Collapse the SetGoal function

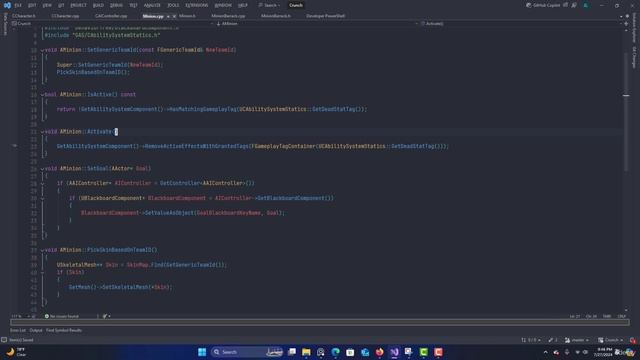click(x=42, y=169)
